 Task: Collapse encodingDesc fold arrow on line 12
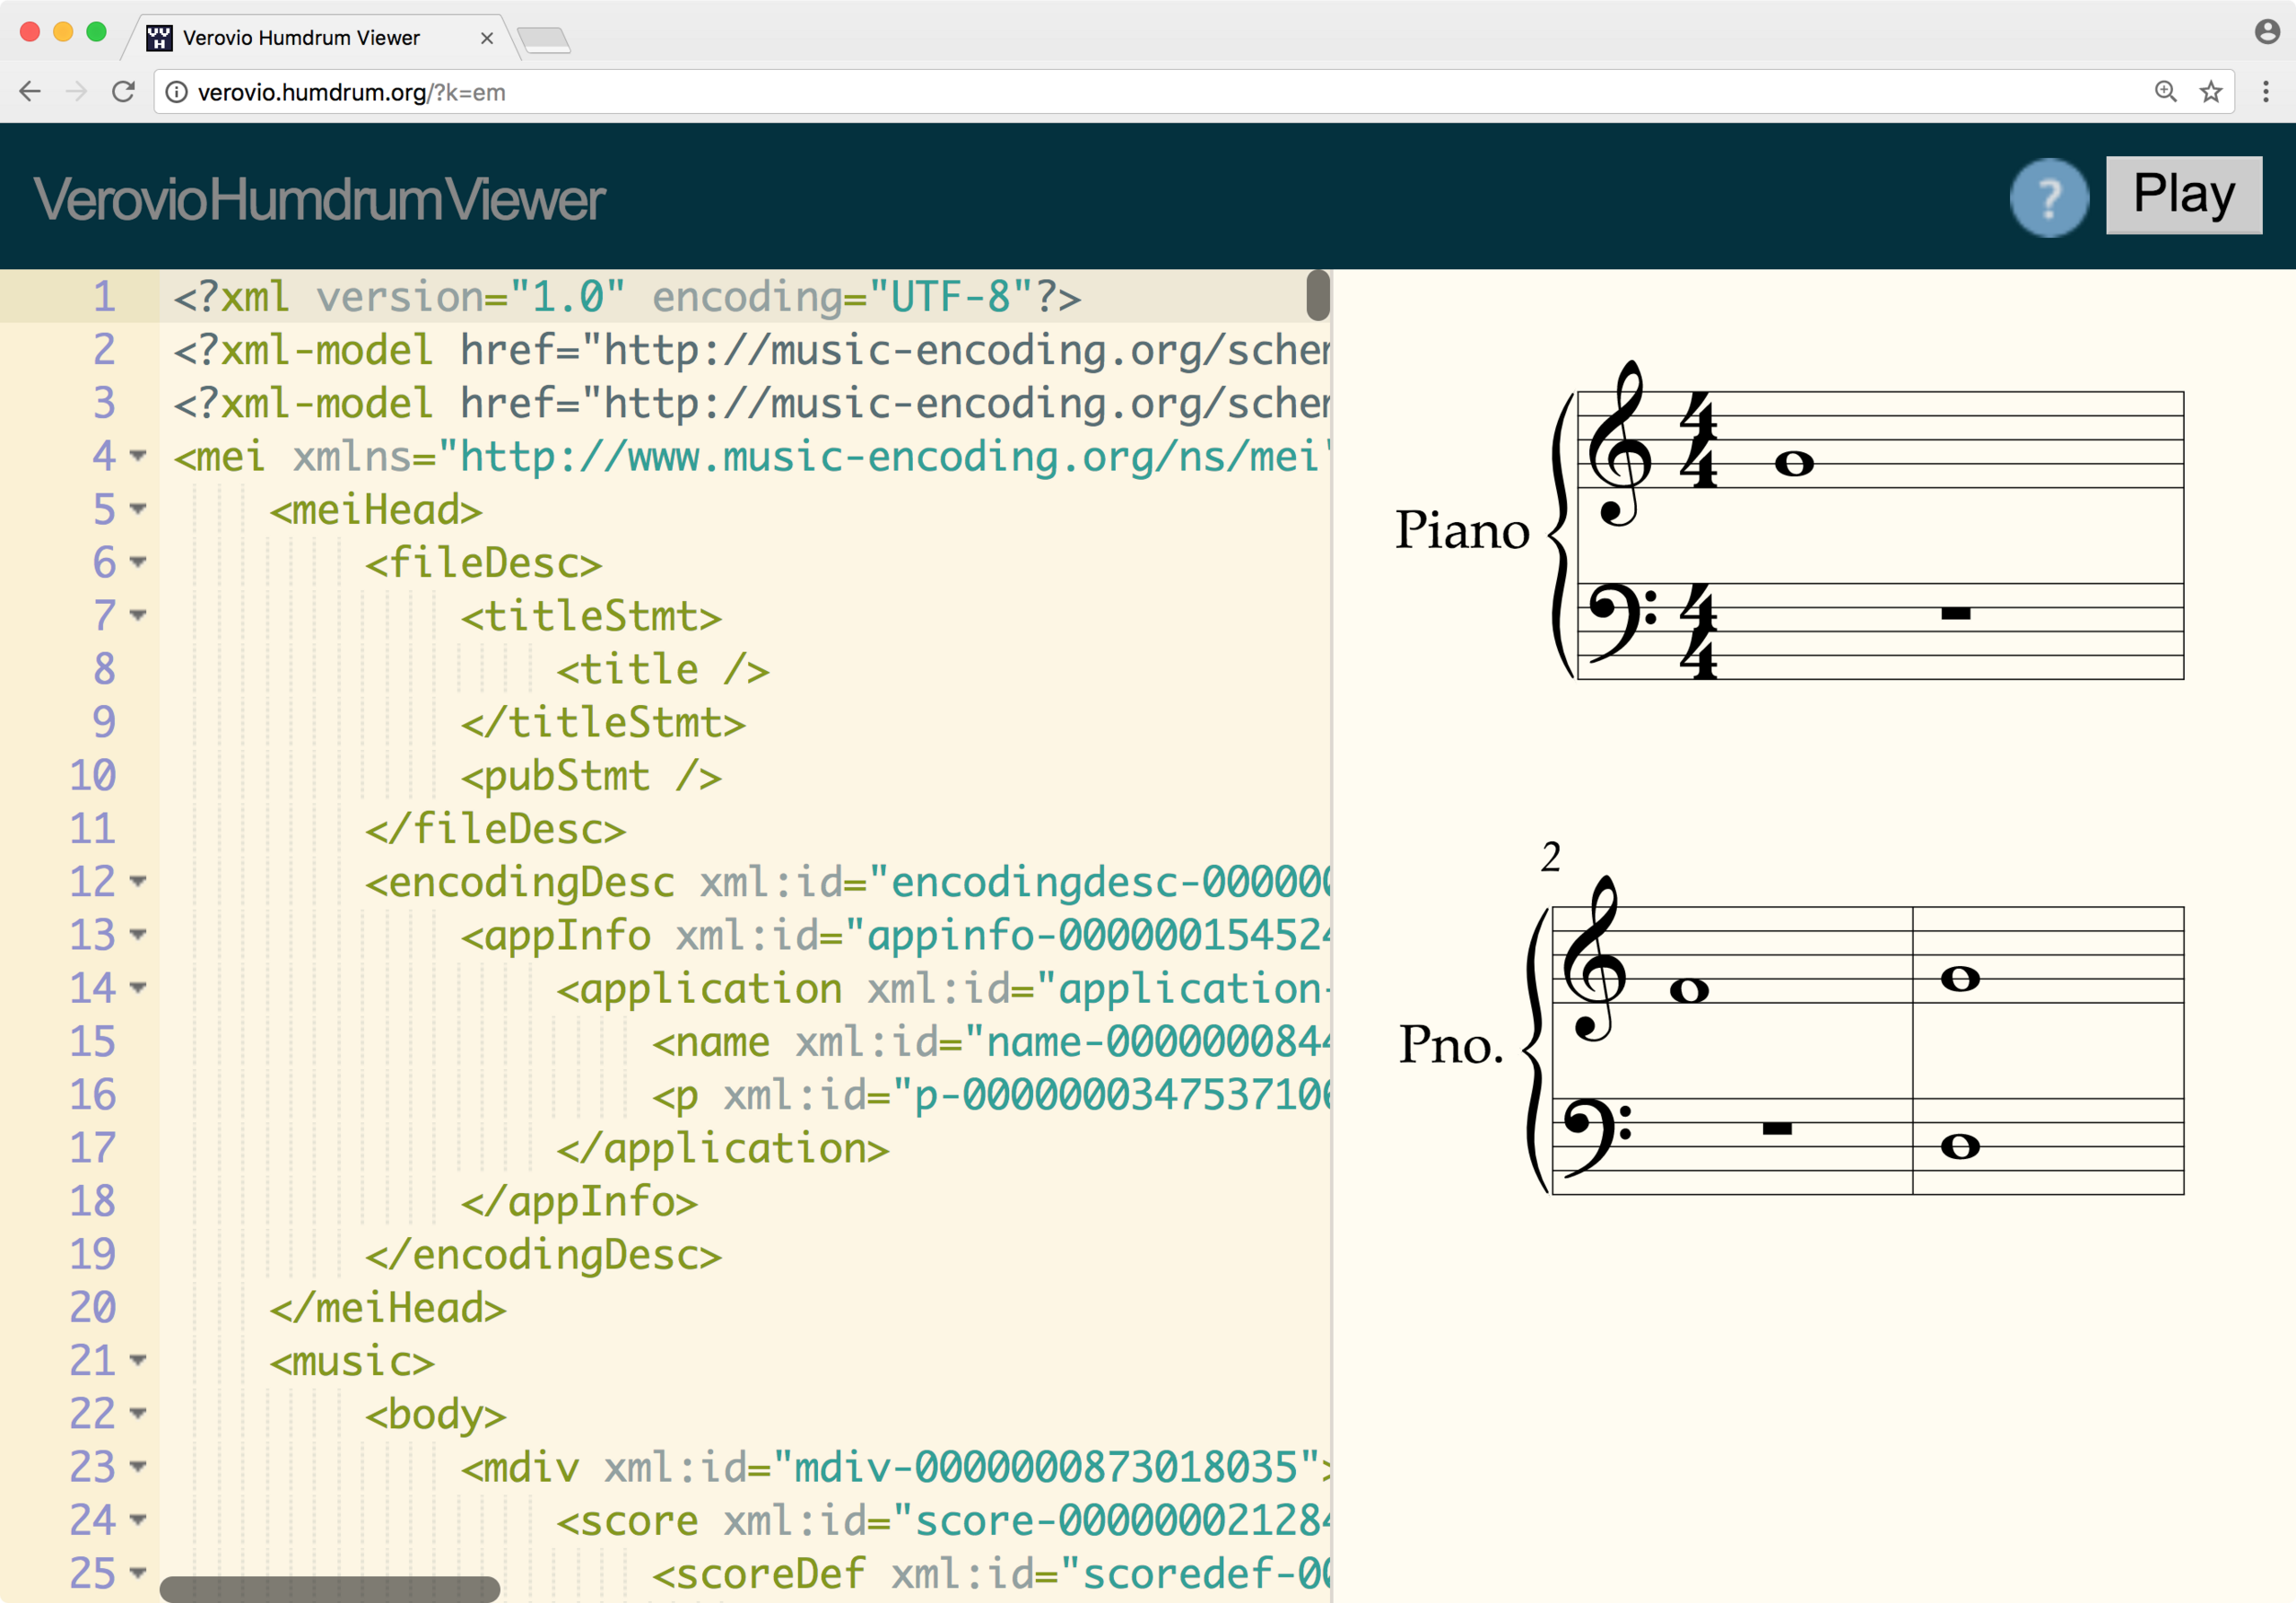tap(139, 881)
